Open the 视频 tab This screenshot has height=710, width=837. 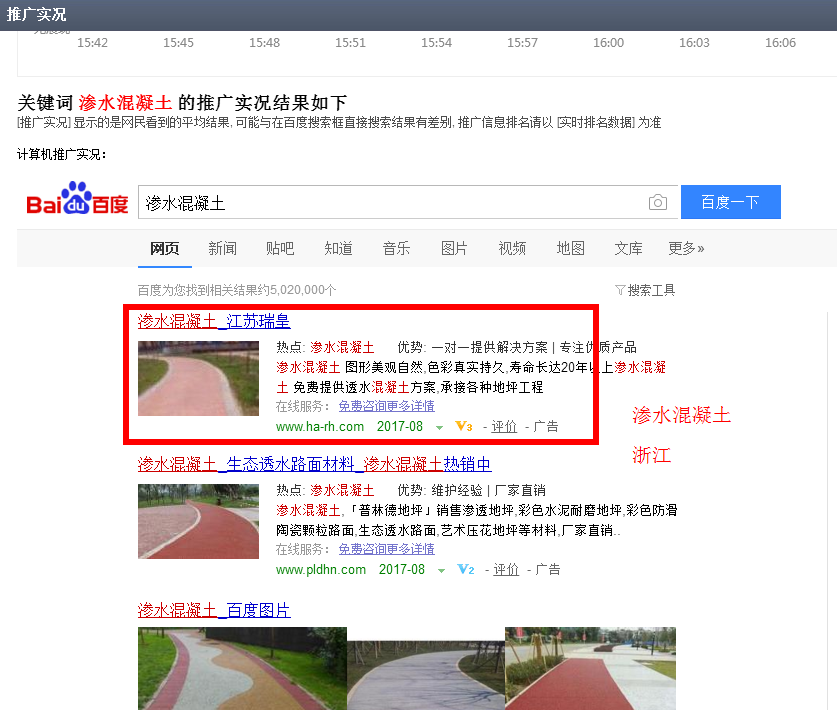(512, 248)
